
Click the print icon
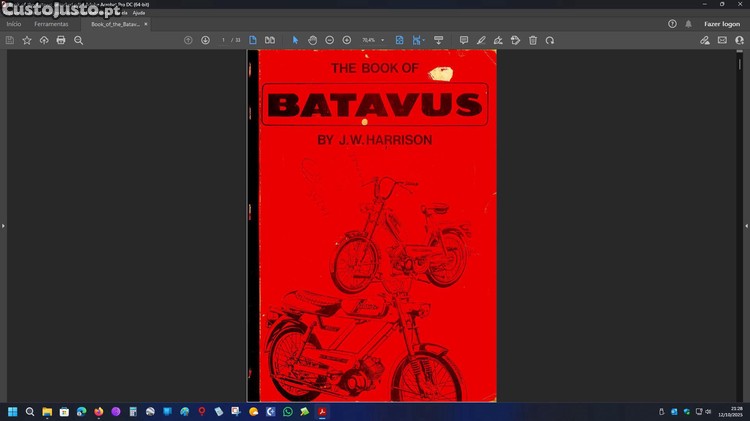(61, 40)
